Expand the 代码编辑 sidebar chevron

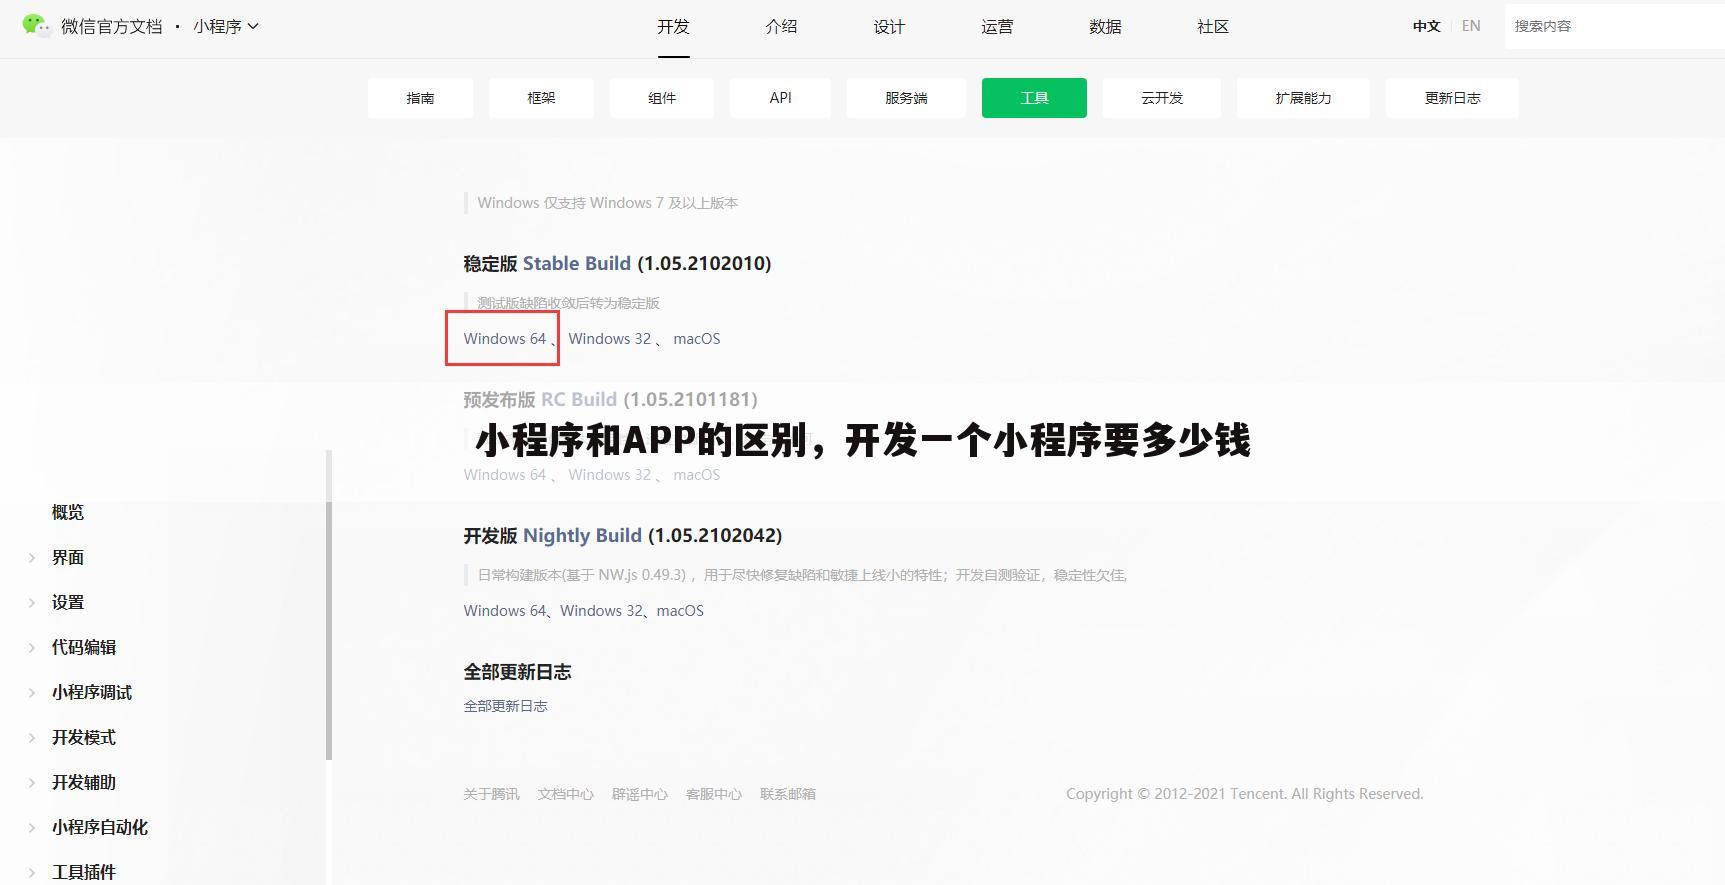click(x=32, y=648)
